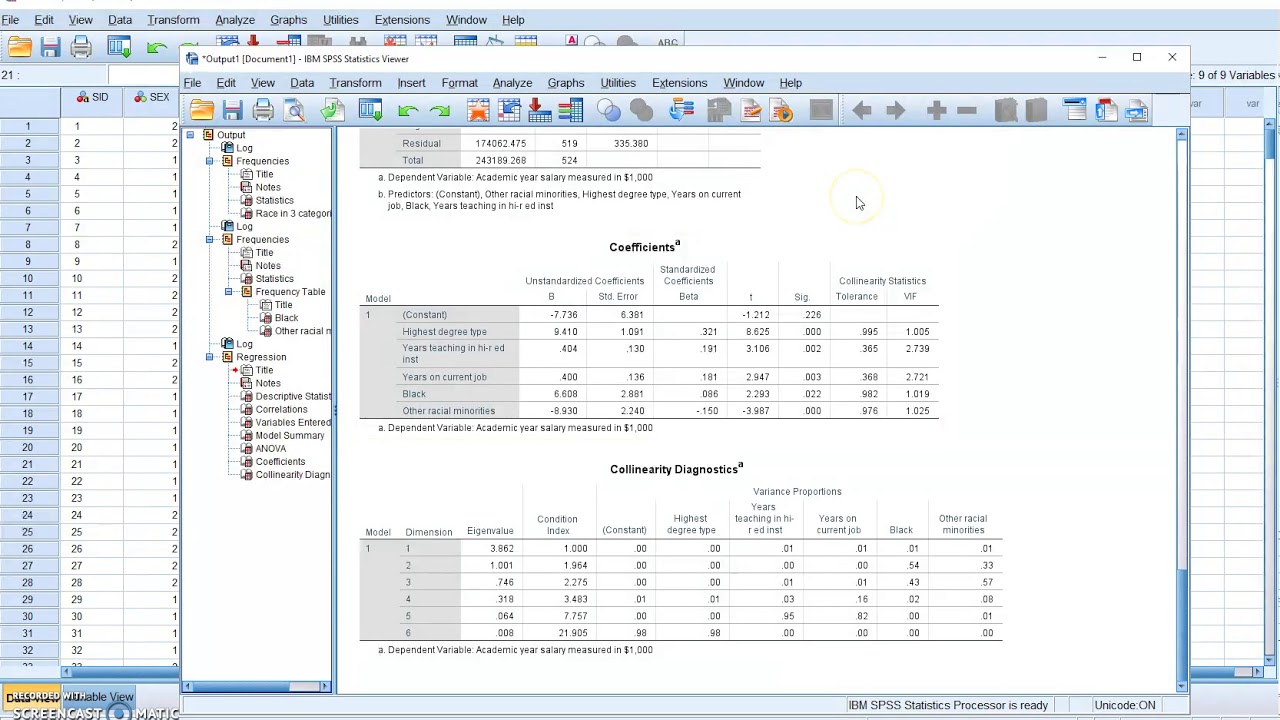Click the SEX column header in Data Editor
Image resolution: width=1280 pixels, height=720 pixels.
point(150,97)
